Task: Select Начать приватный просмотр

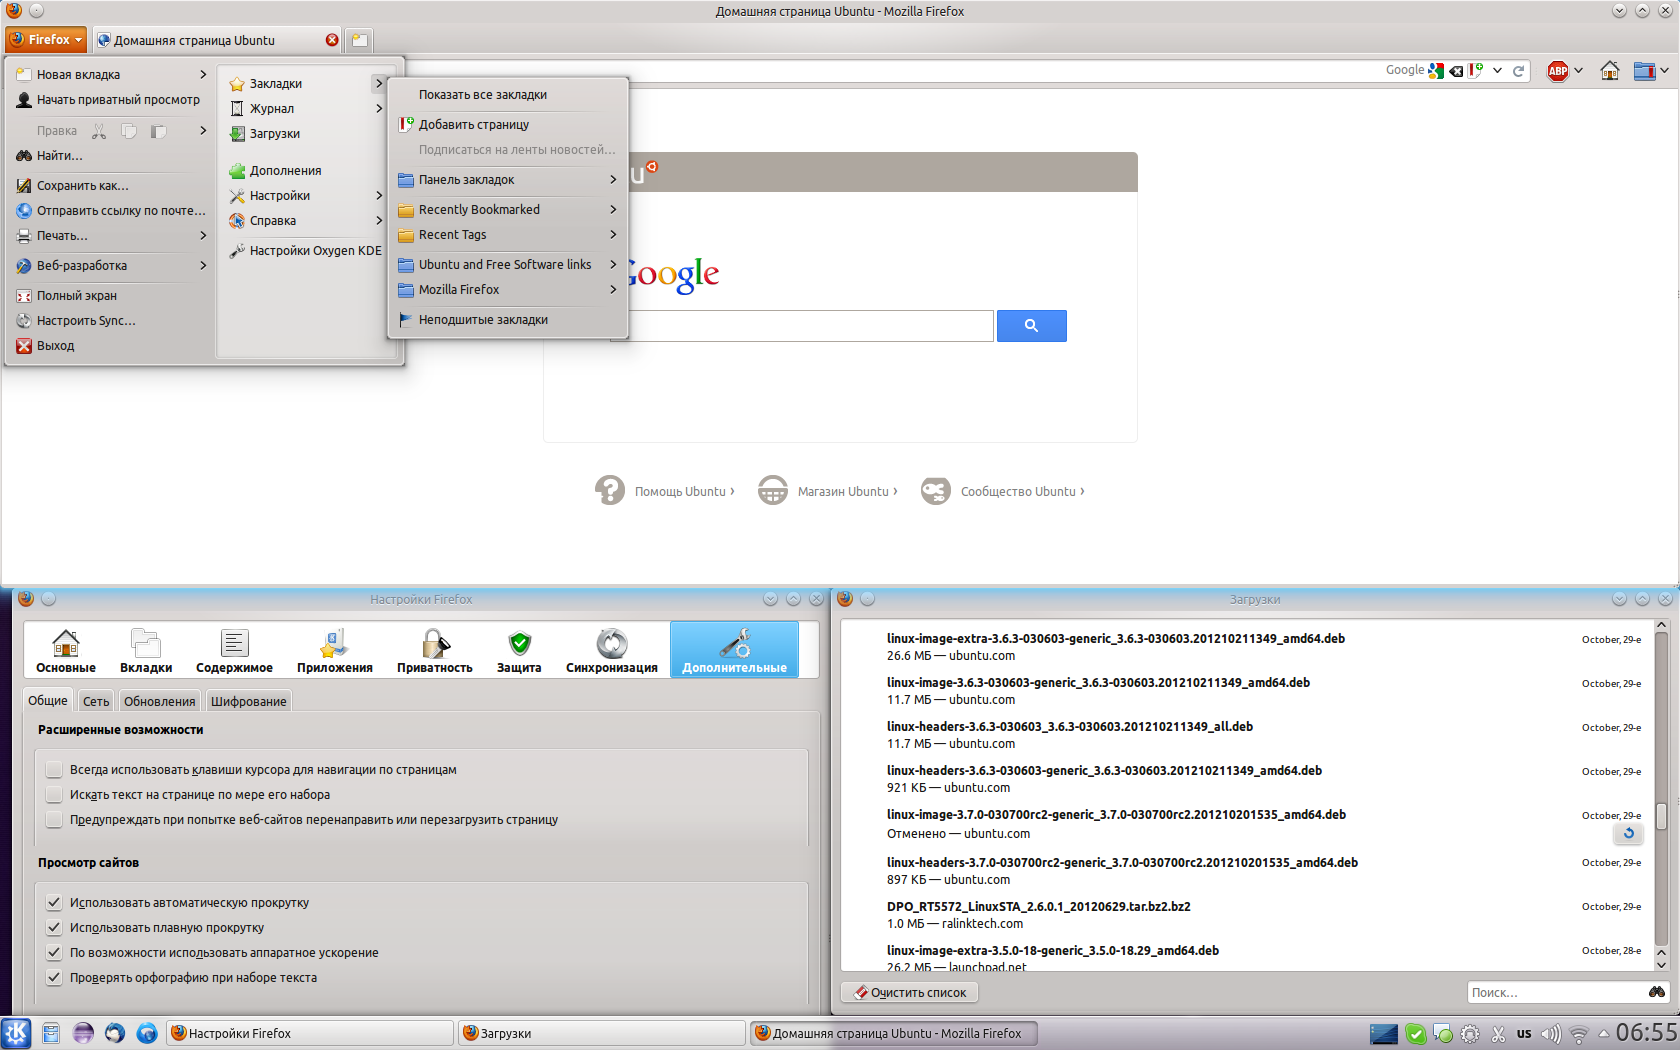Action: (x=111, y=100)
